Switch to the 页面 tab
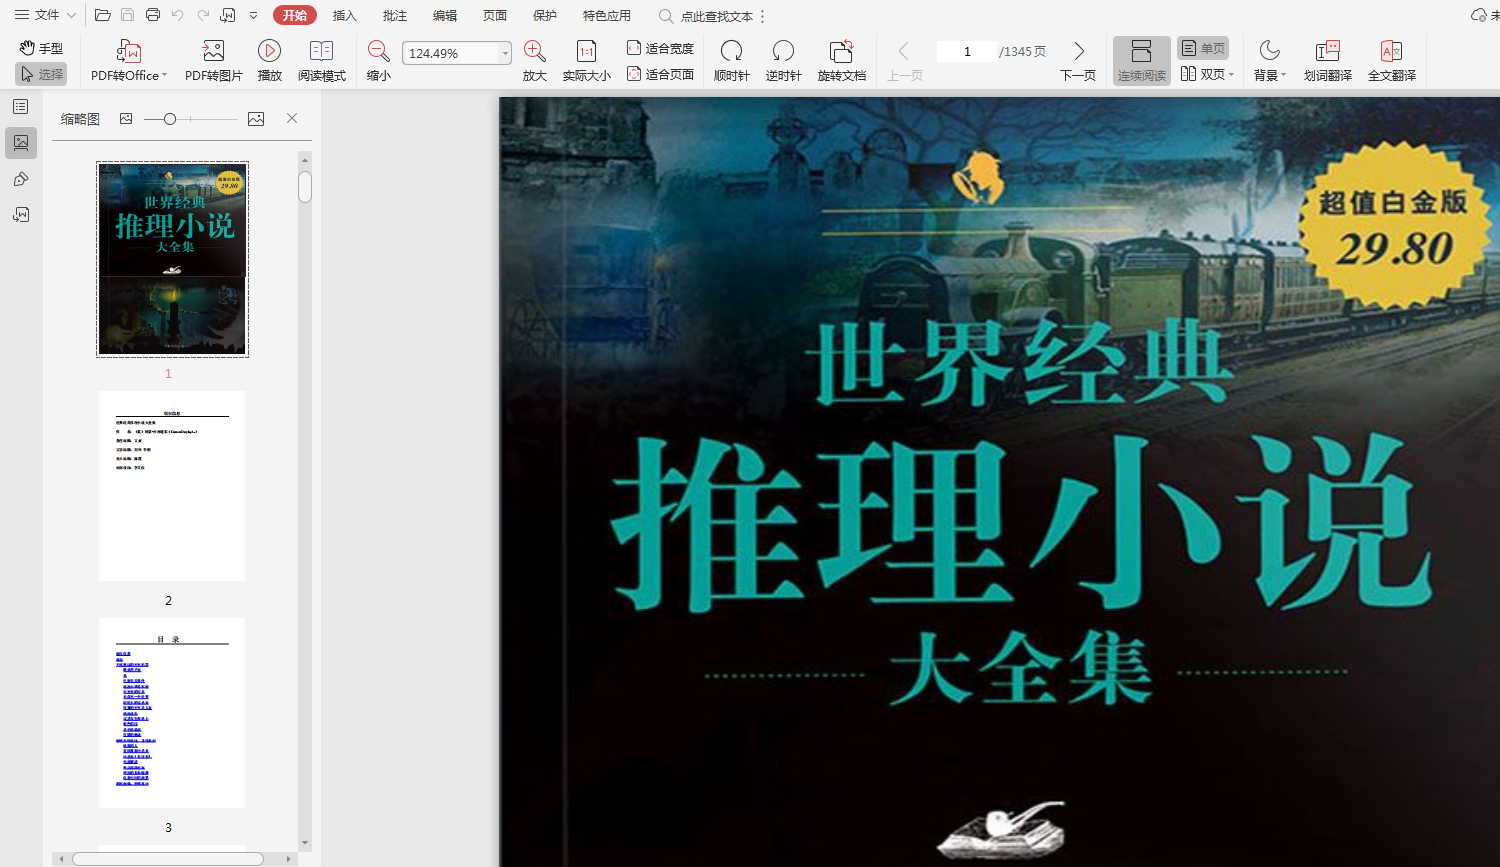The height and width of the screenshot is (867, 1500). 494,15
